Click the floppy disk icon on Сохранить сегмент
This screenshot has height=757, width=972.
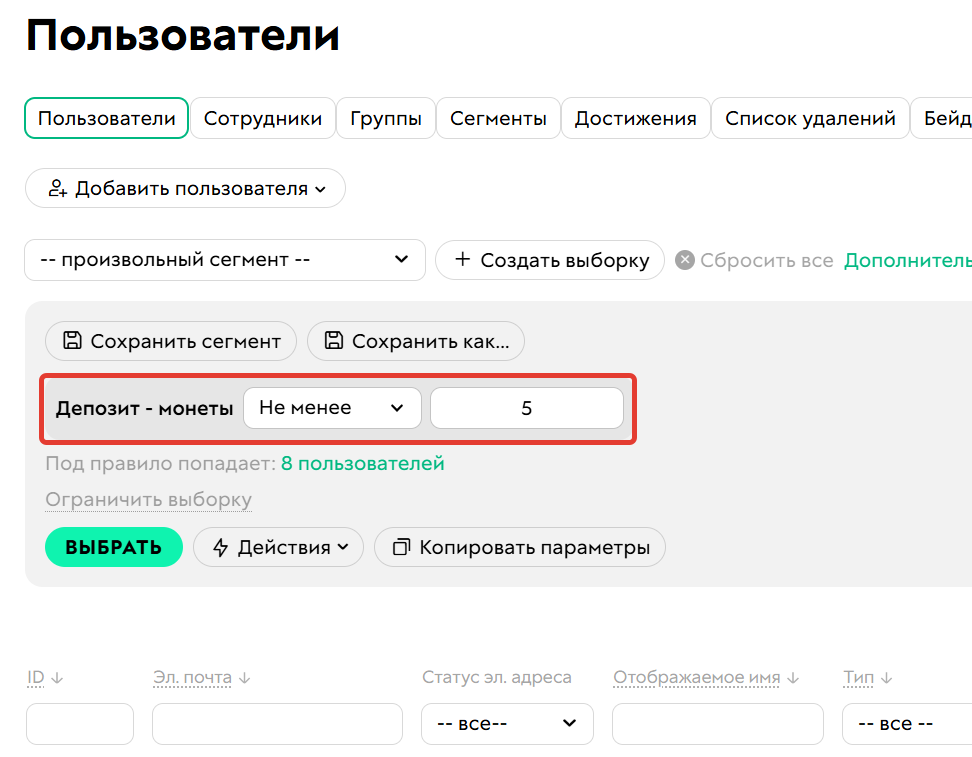pyautogui.click(x=71, y=340)
